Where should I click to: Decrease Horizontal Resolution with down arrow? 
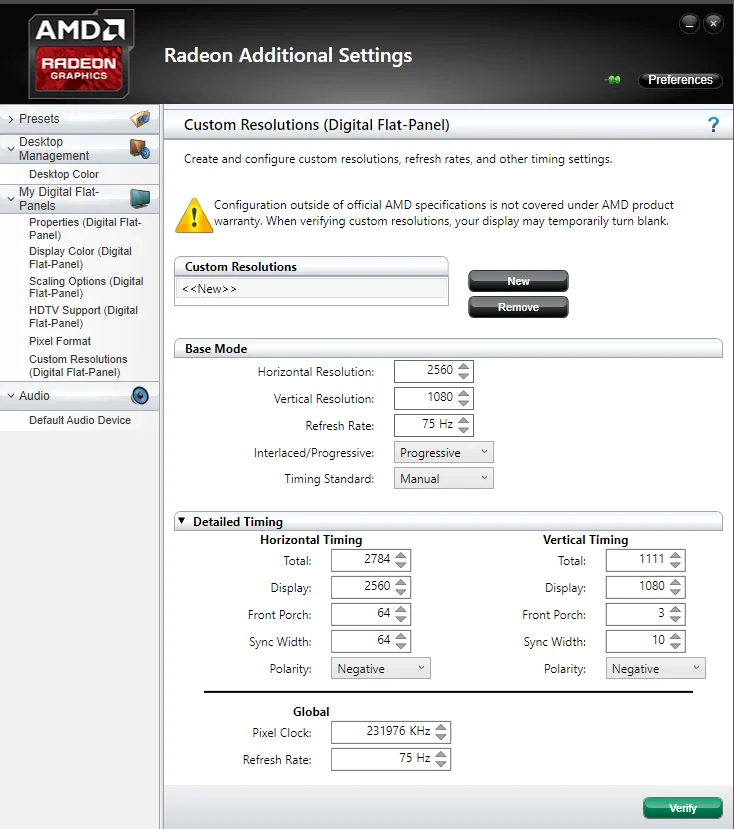[464, 376]
